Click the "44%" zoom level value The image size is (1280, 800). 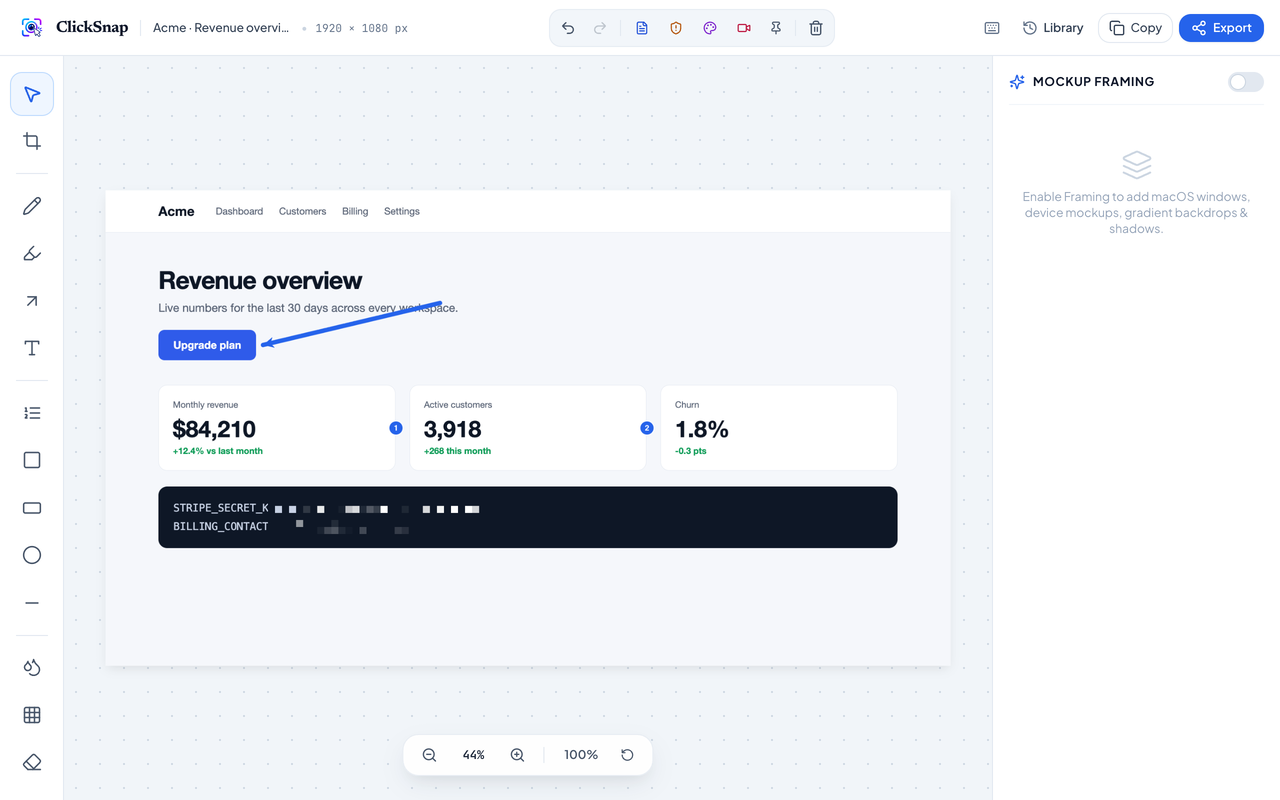coord(474,755)
